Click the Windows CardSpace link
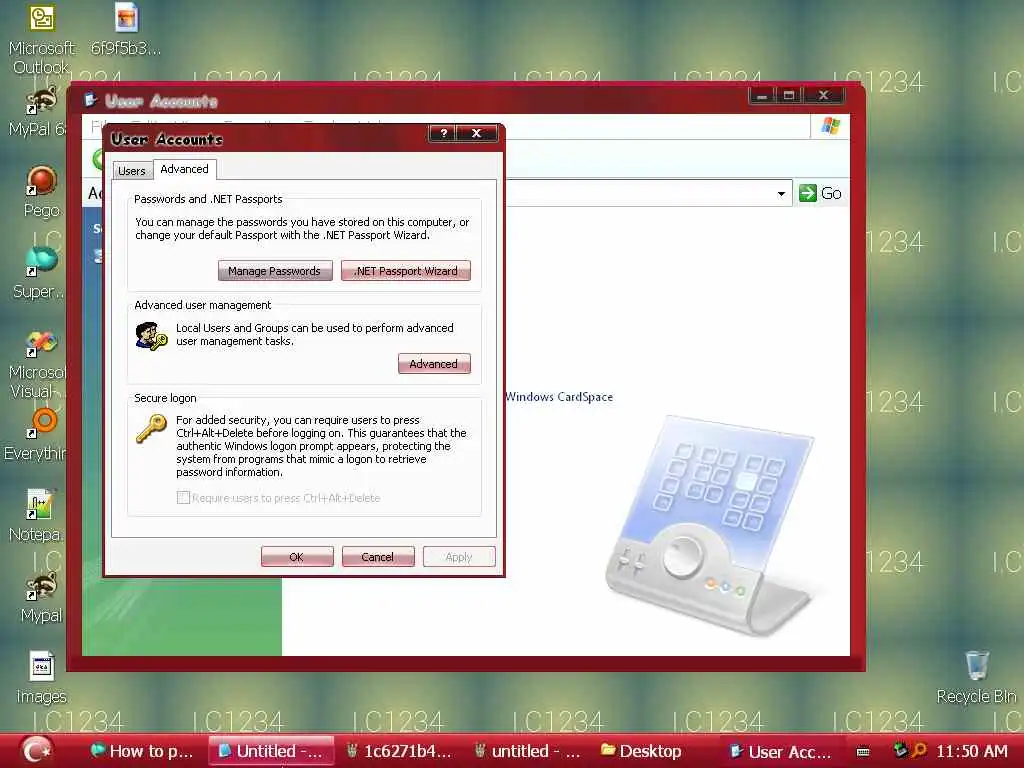This screenshot has height=768, width=1024. pyautogui.click(x=559, y=397)
